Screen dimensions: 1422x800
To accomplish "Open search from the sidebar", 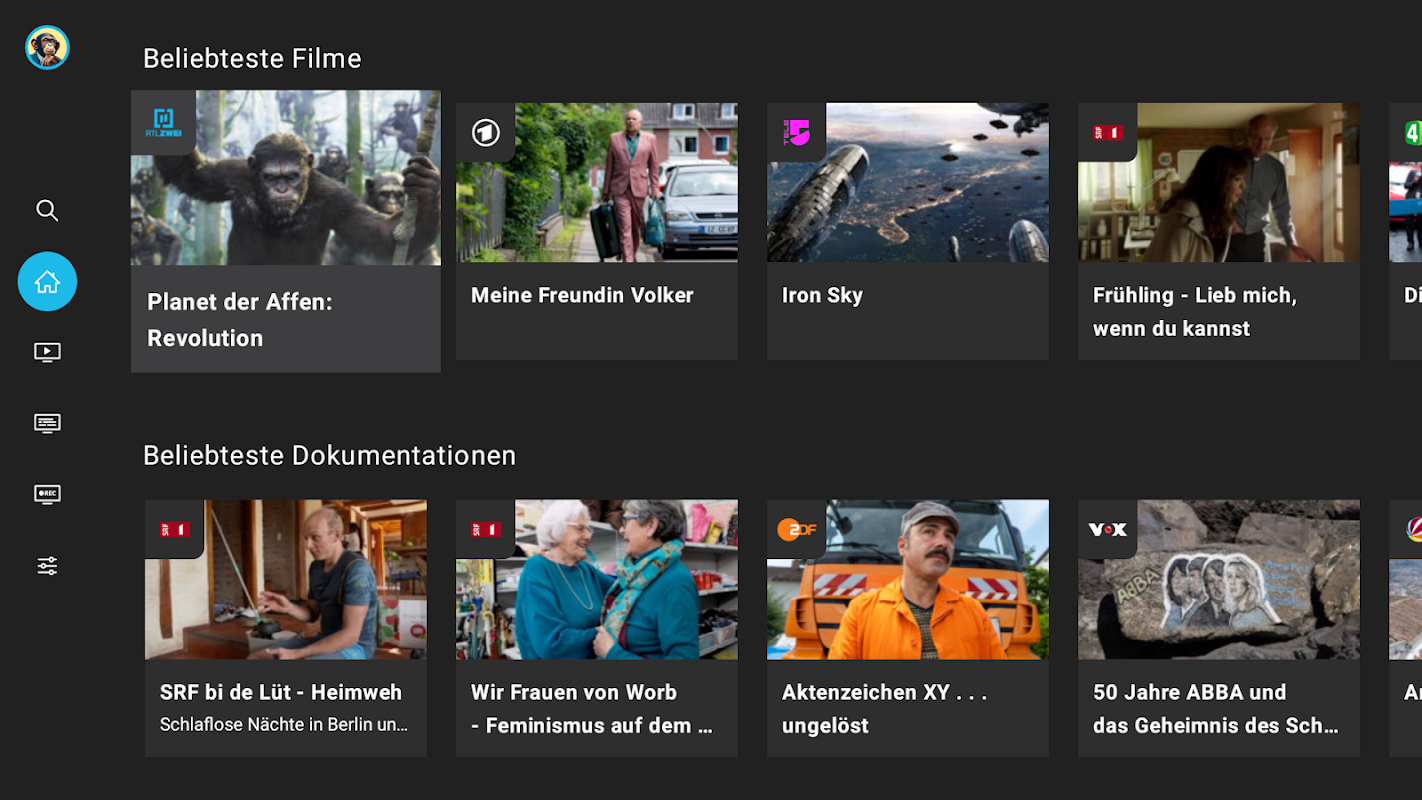I will (47, 210).
